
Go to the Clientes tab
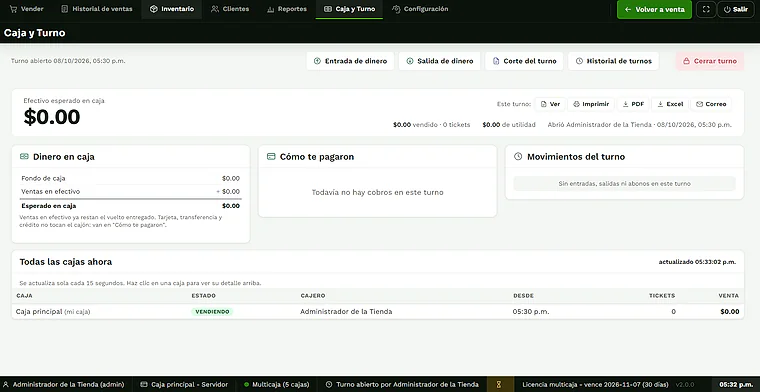click(230, 9)
